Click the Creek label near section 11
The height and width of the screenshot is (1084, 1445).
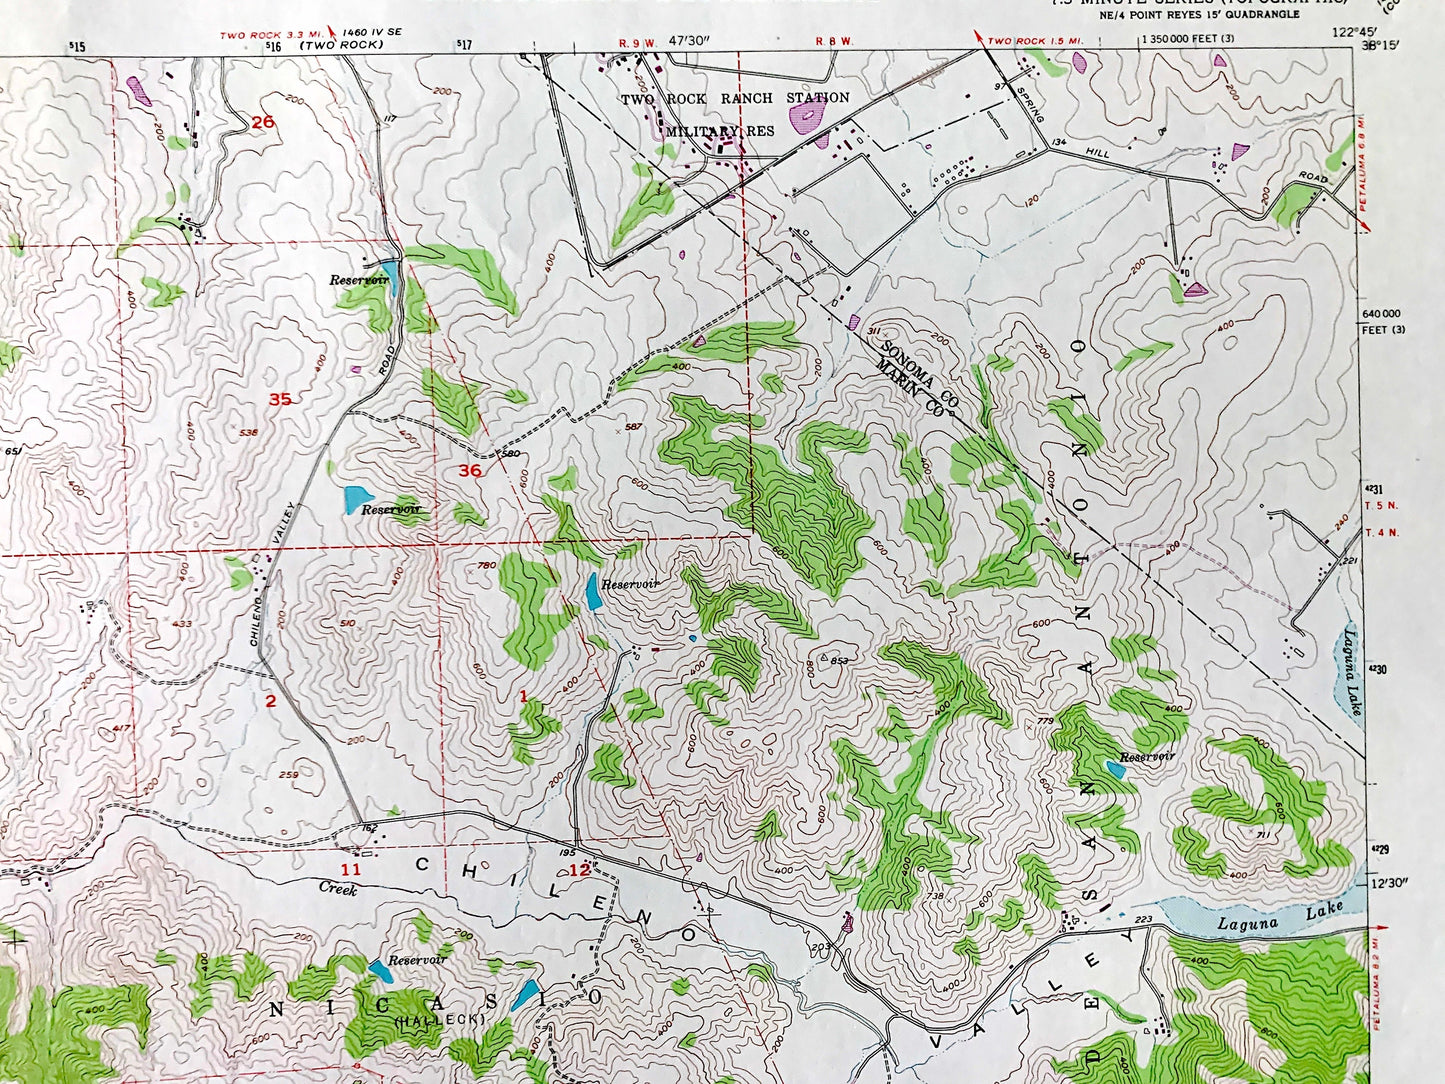[x=338, y=887]
